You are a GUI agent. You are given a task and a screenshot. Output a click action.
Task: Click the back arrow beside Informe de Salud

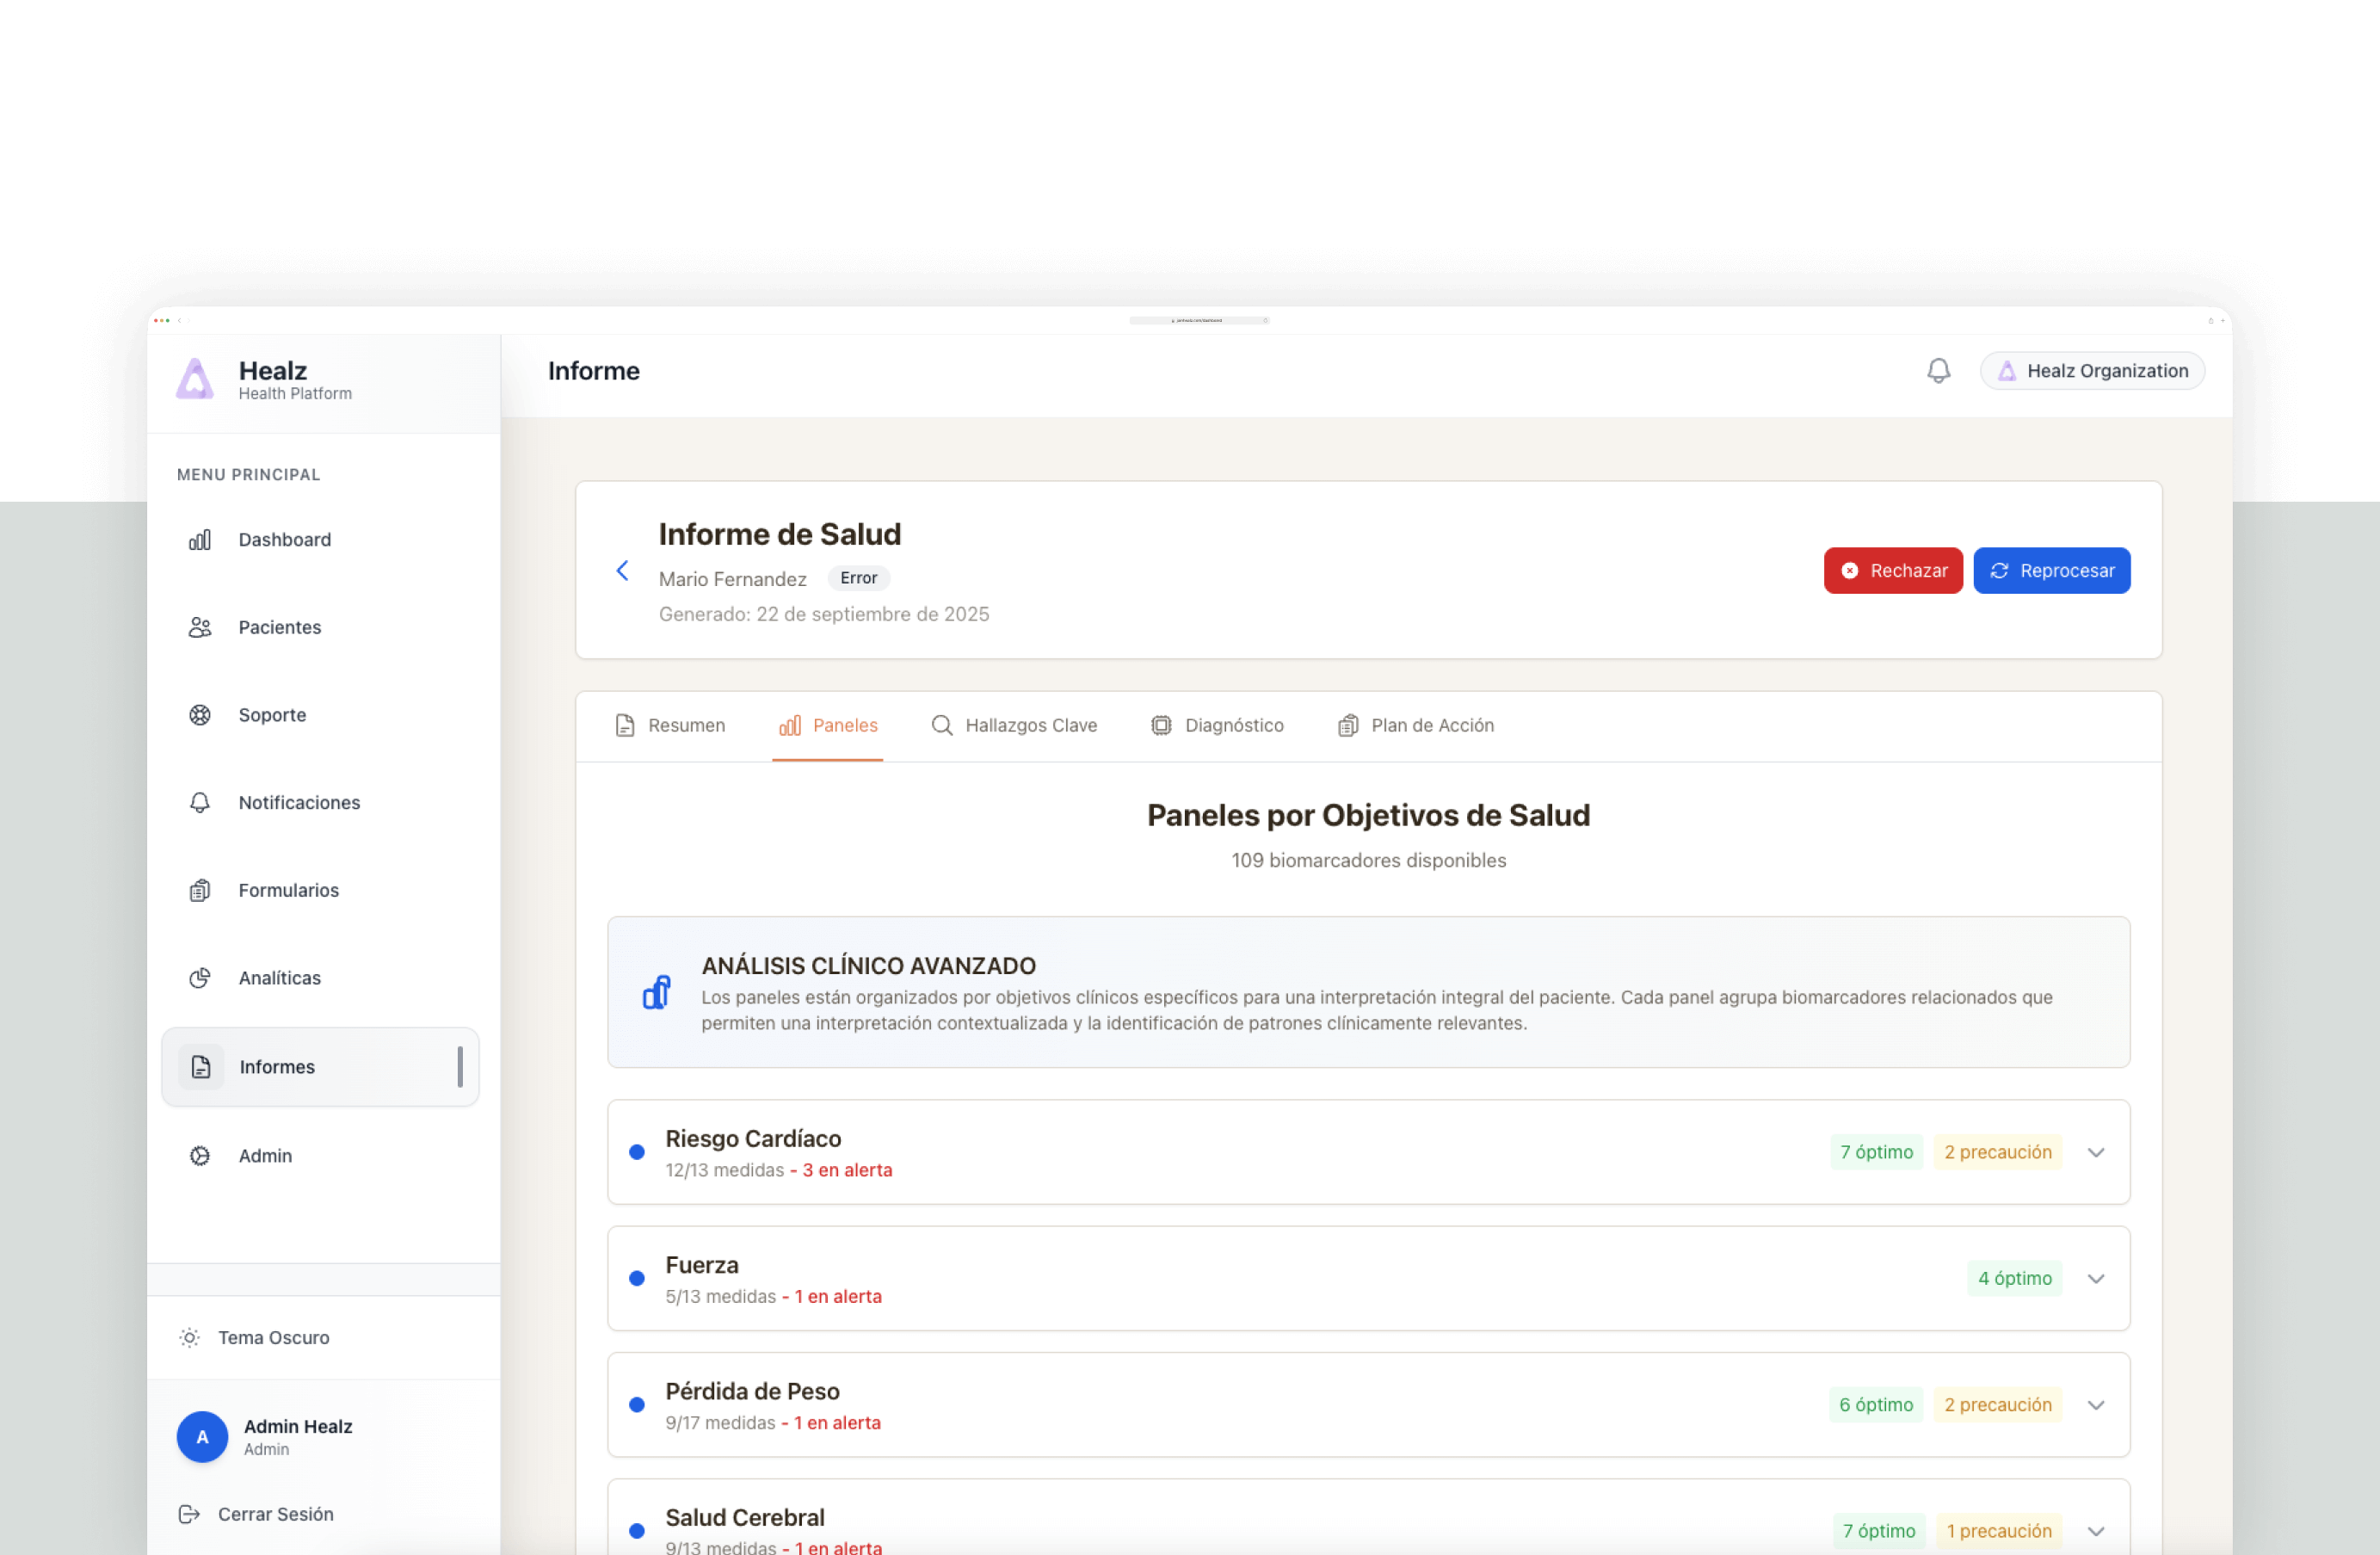point(622,571)
